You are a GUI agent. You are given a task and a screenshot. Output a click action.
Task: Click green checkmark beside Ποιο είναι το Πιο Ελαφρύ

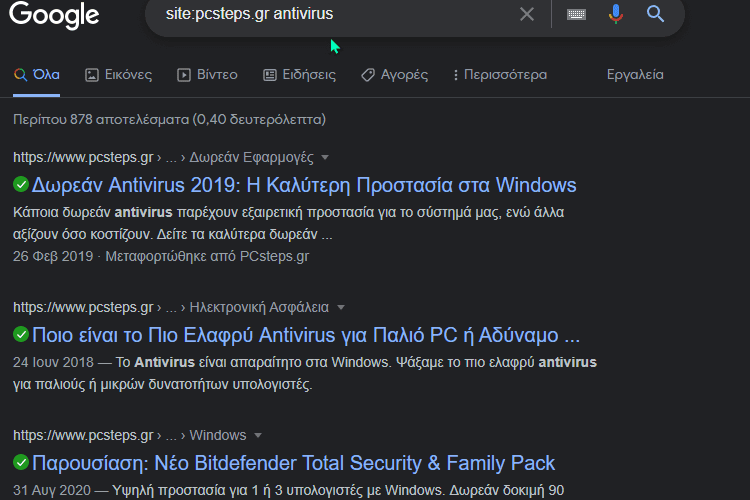point(21,334)
